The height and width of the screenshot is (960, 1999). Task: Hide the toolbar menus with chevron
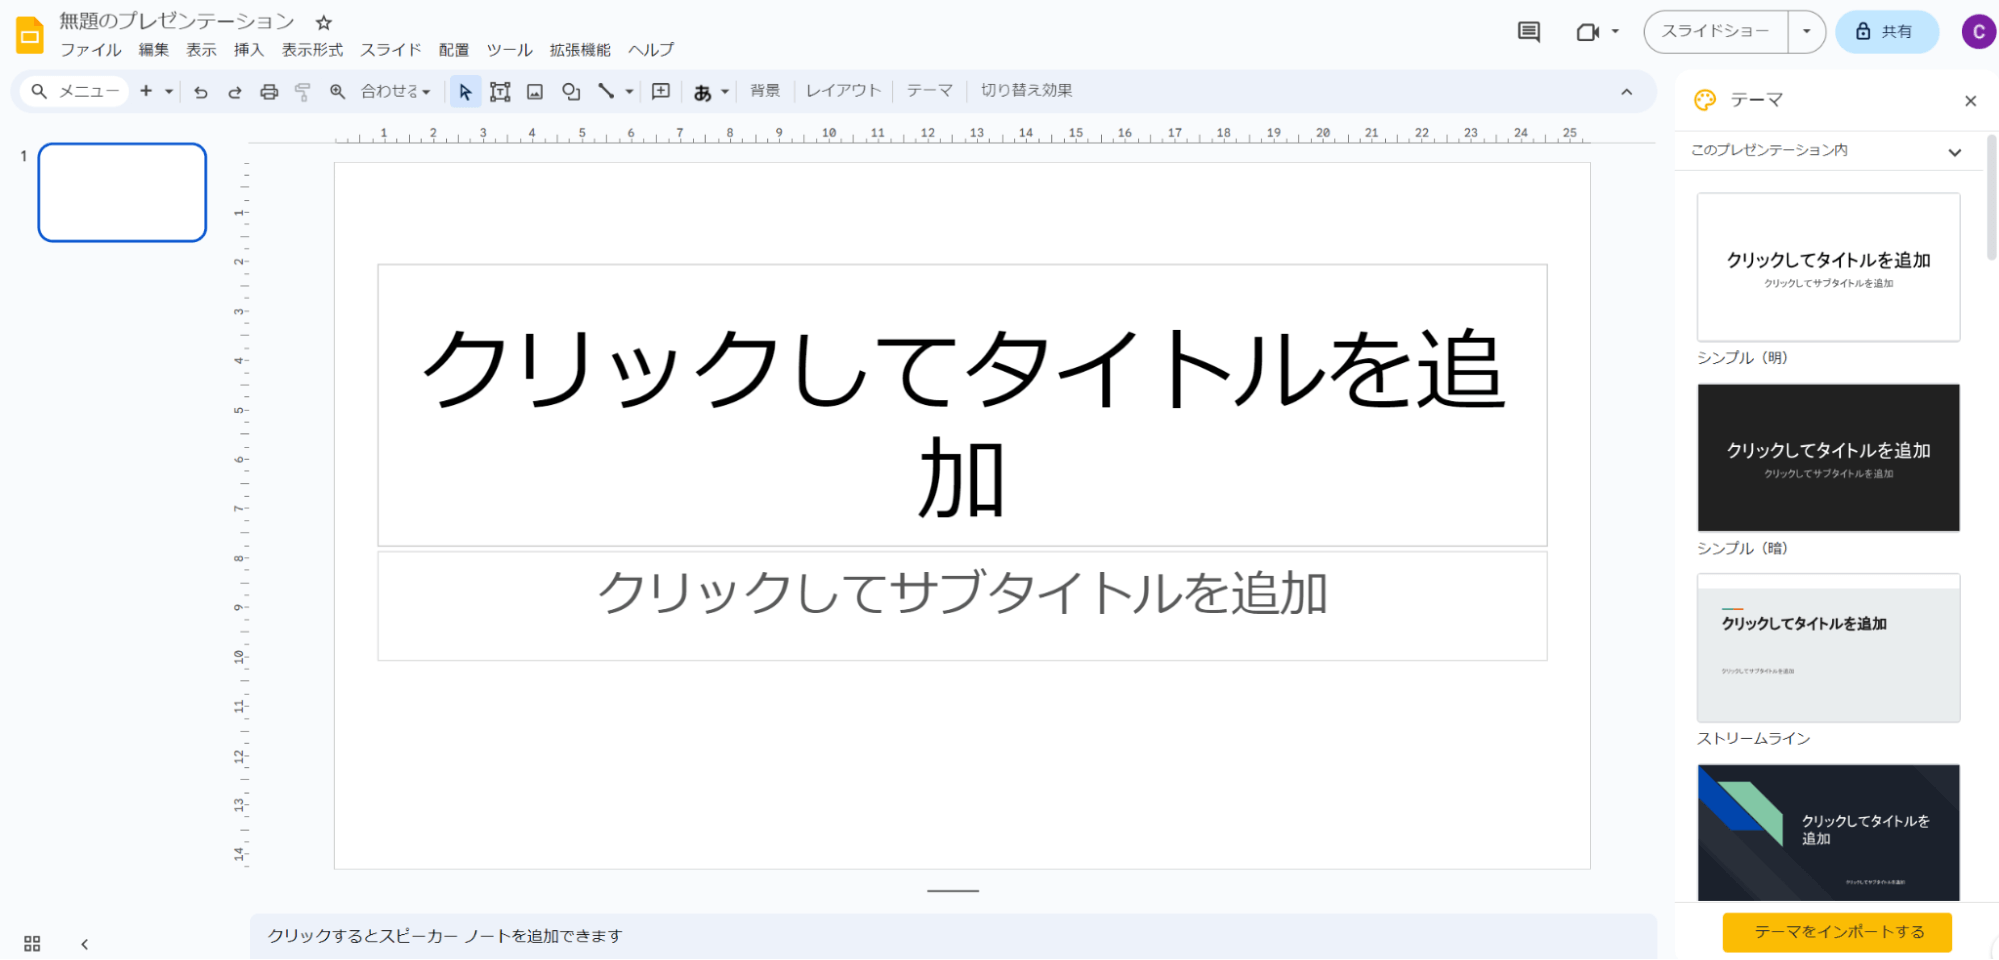(1626, 92)
